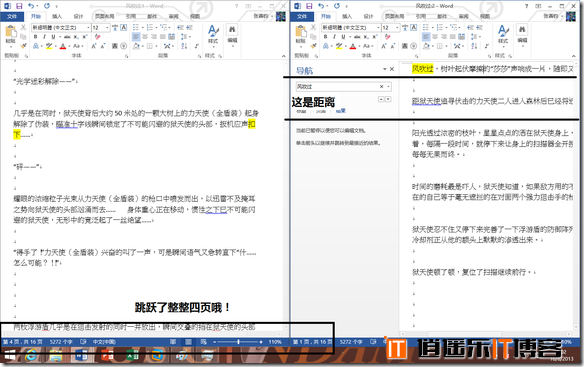Viewport: 584px width, 367px height.
Task: Open navigation pane options arrow
Action: point(384,69)
